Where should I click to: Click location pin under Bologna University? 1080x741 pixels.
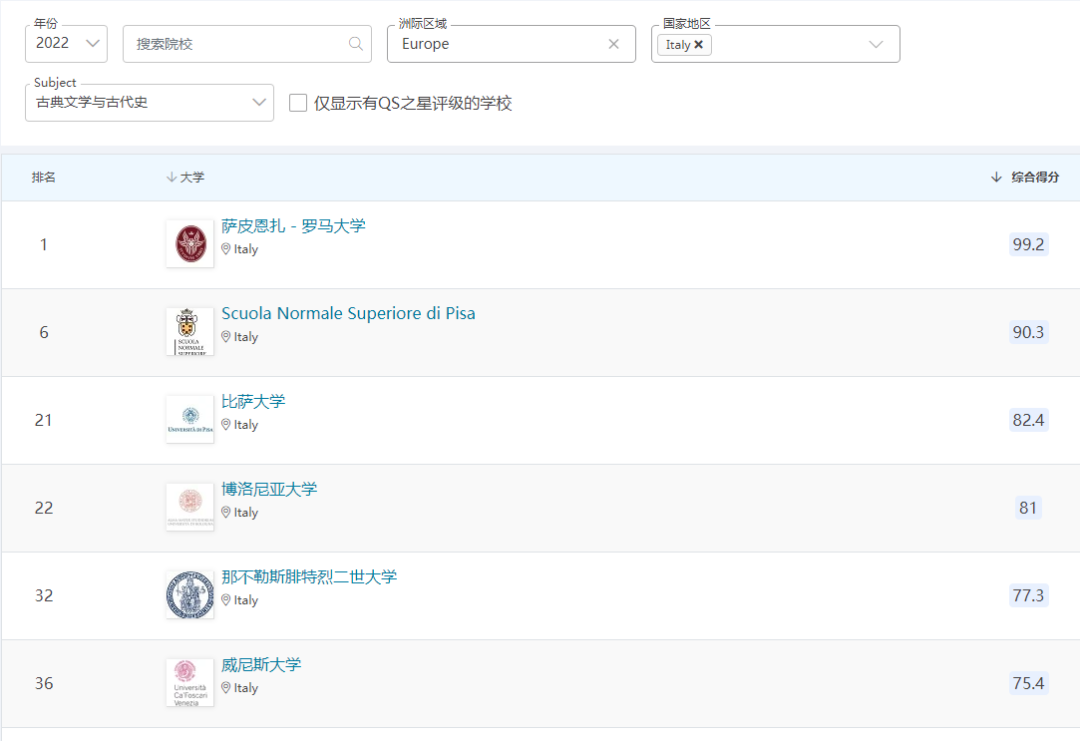click(x=226, y=512)
